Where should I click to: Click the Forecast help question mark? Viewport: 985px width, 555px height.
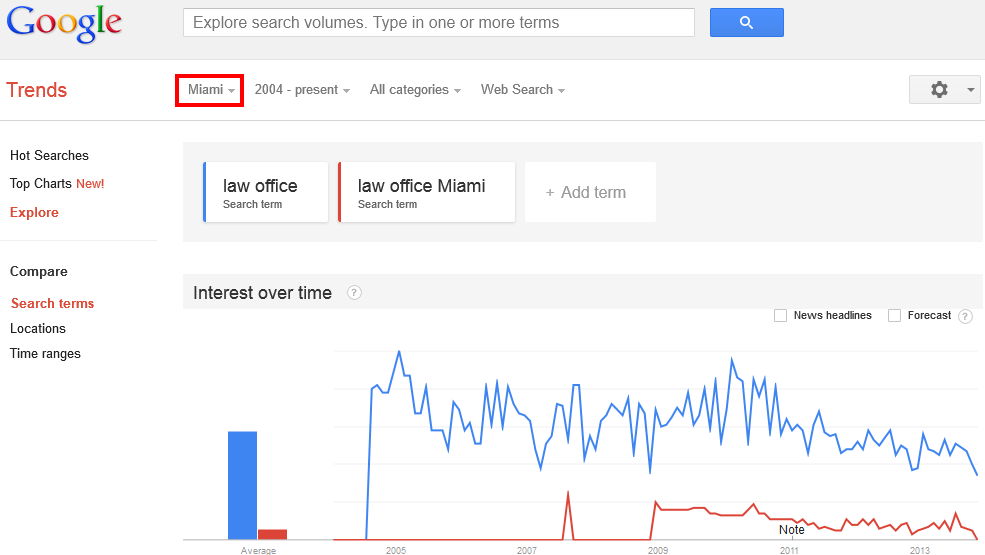point(966,316)
